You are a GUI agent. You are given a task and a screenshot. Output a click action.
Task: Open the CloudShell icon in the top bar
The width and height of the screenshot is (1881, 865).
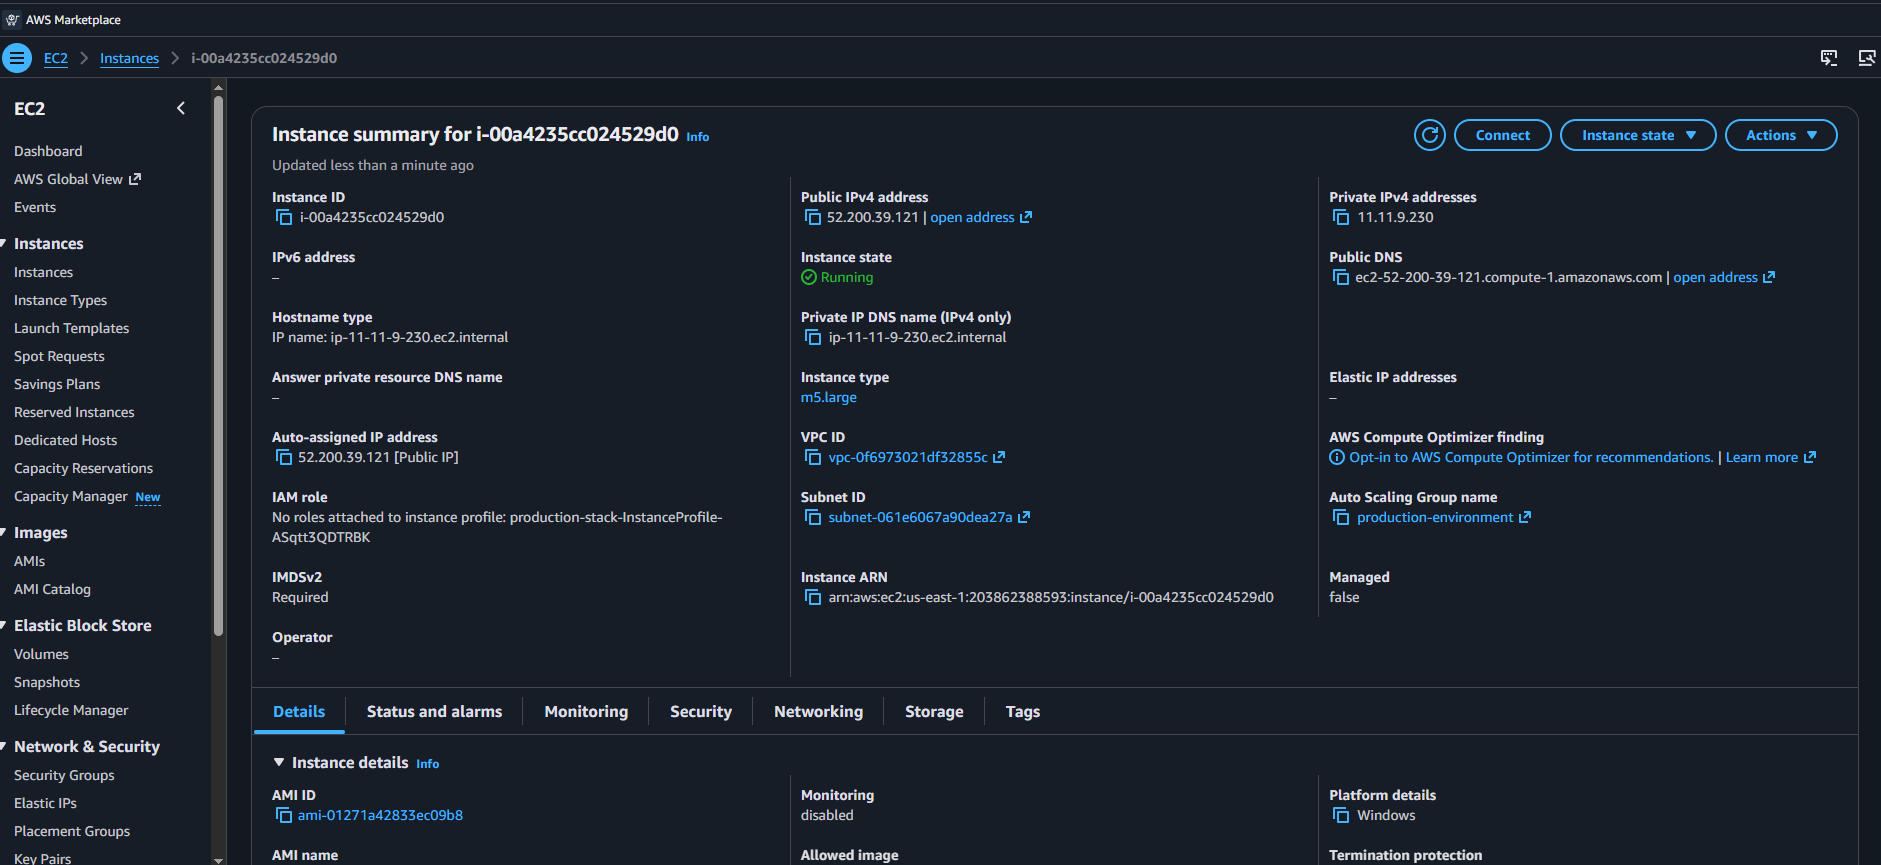1829,58
